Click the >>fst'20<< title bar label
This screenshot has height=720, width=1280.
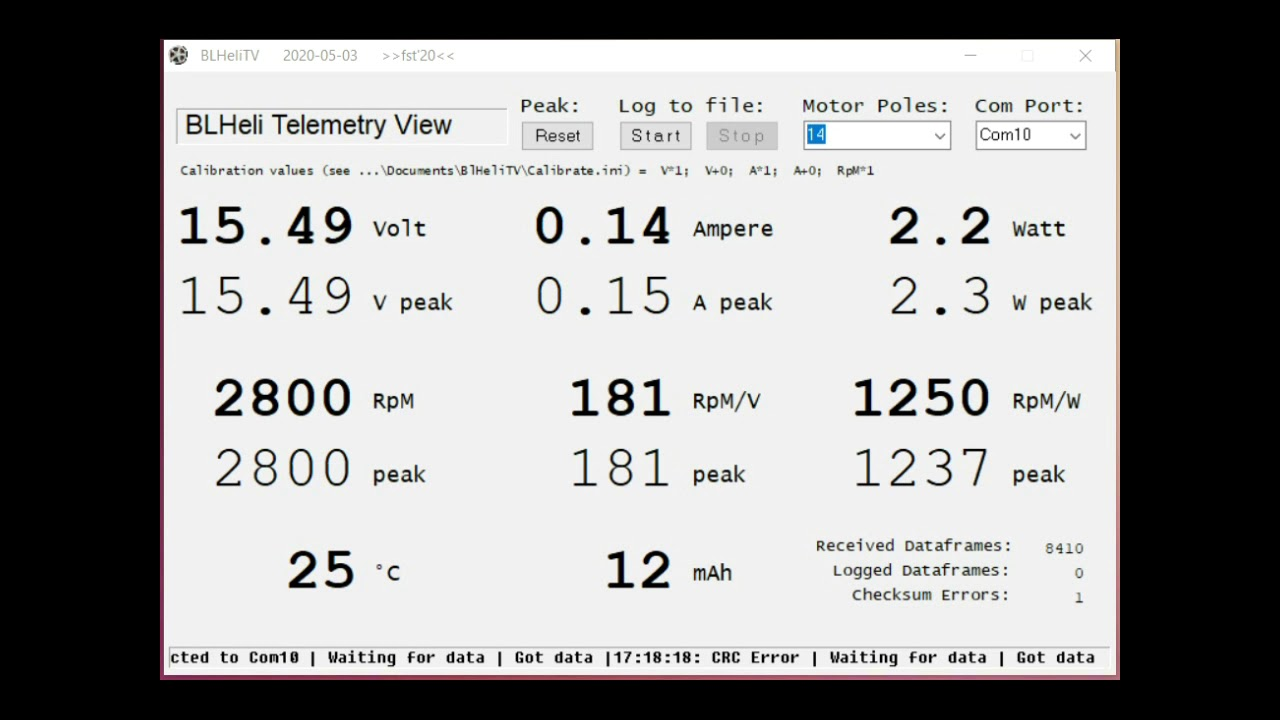point(419,55)
